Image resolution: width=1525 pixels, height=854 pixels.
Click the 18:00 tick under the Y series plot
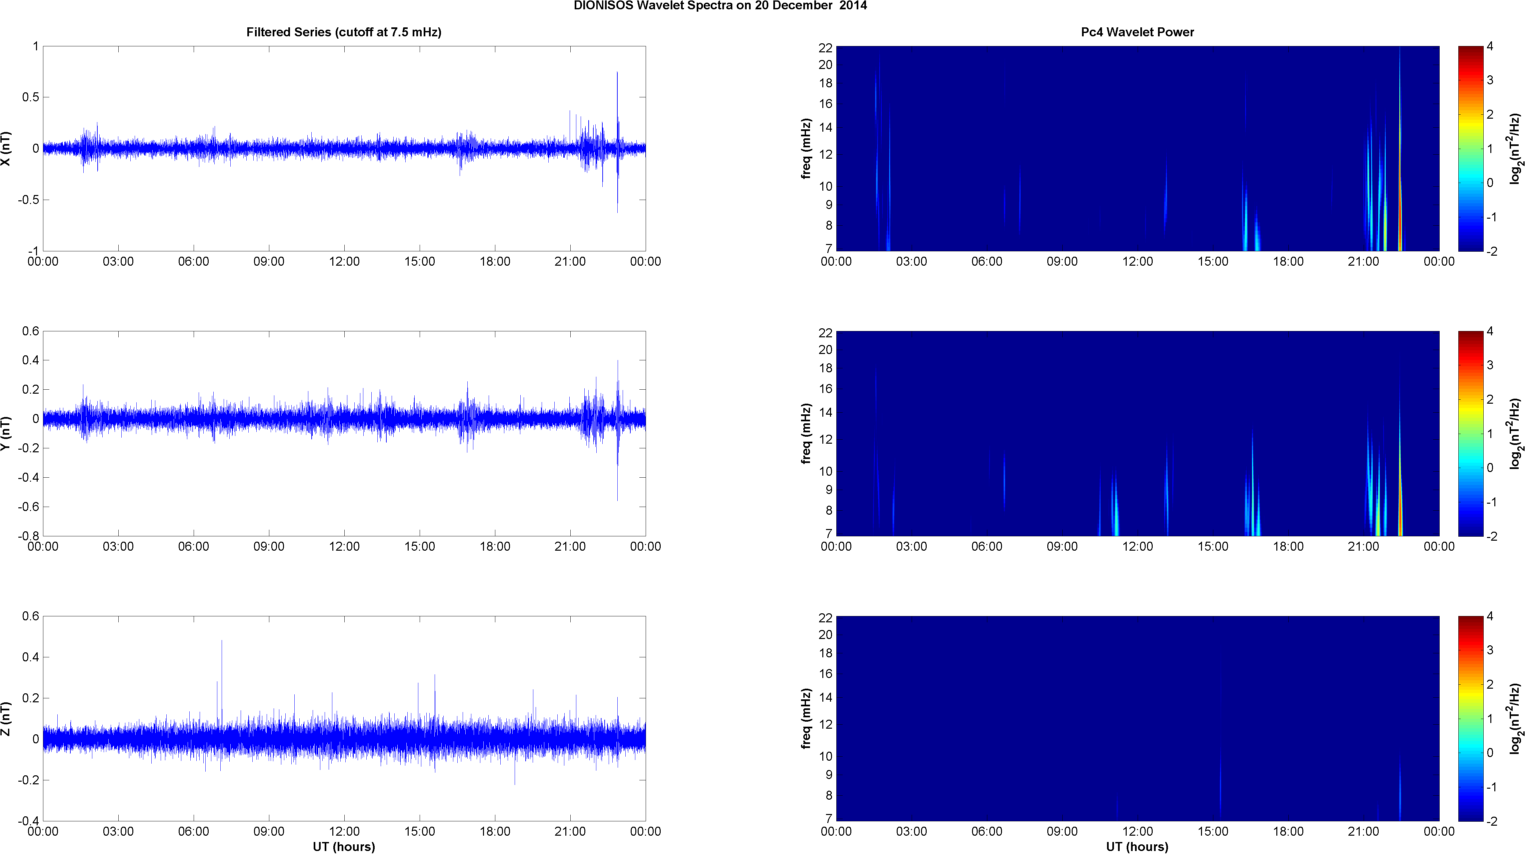pos(495,547)
